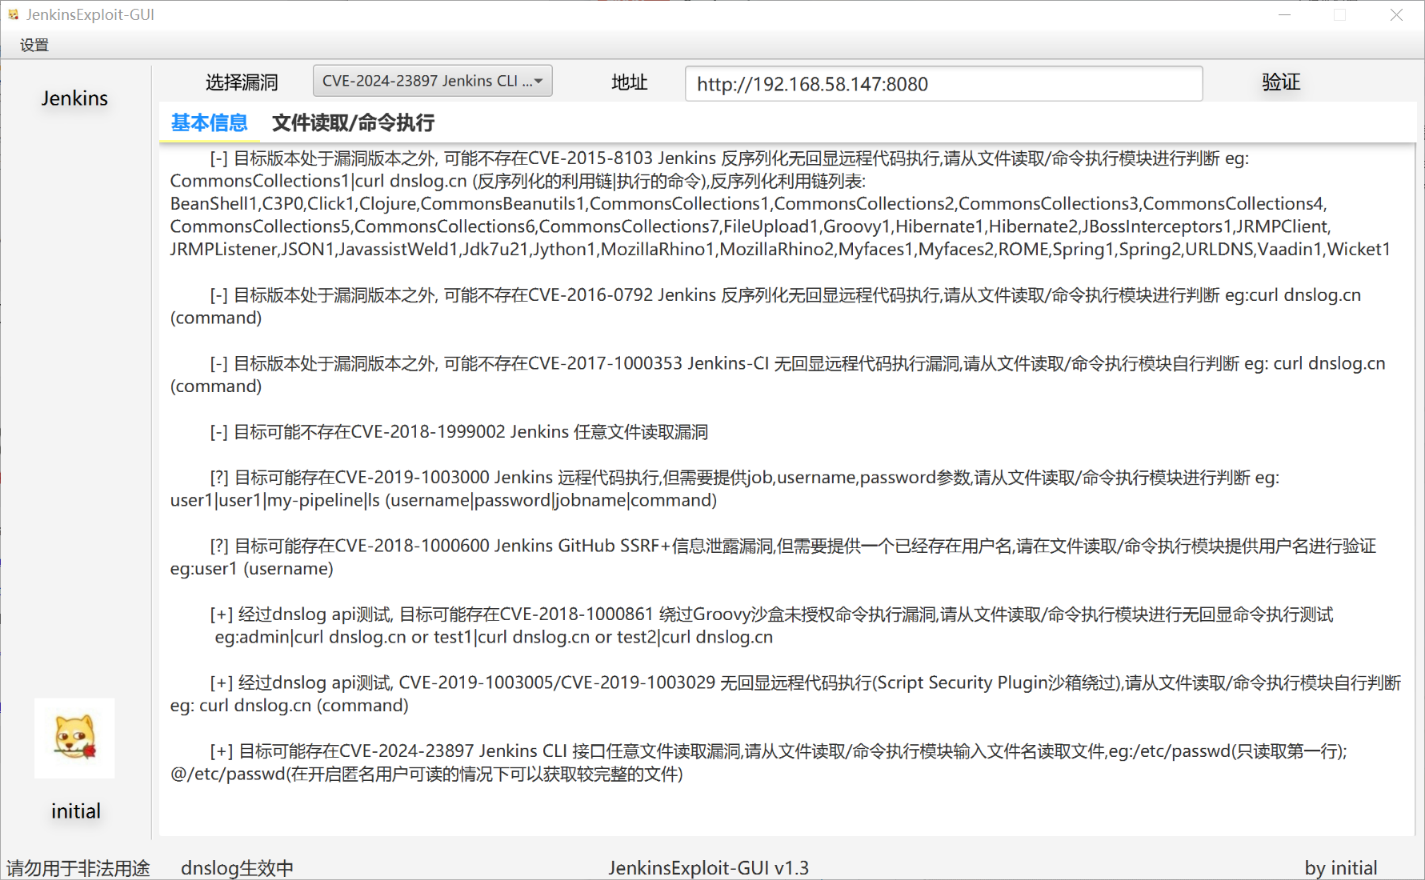Click the CVE-2019-1003005/CVE-2019-1003029 result line
The width and height of the screenshot is (1425, 880).
pos(805,682)
